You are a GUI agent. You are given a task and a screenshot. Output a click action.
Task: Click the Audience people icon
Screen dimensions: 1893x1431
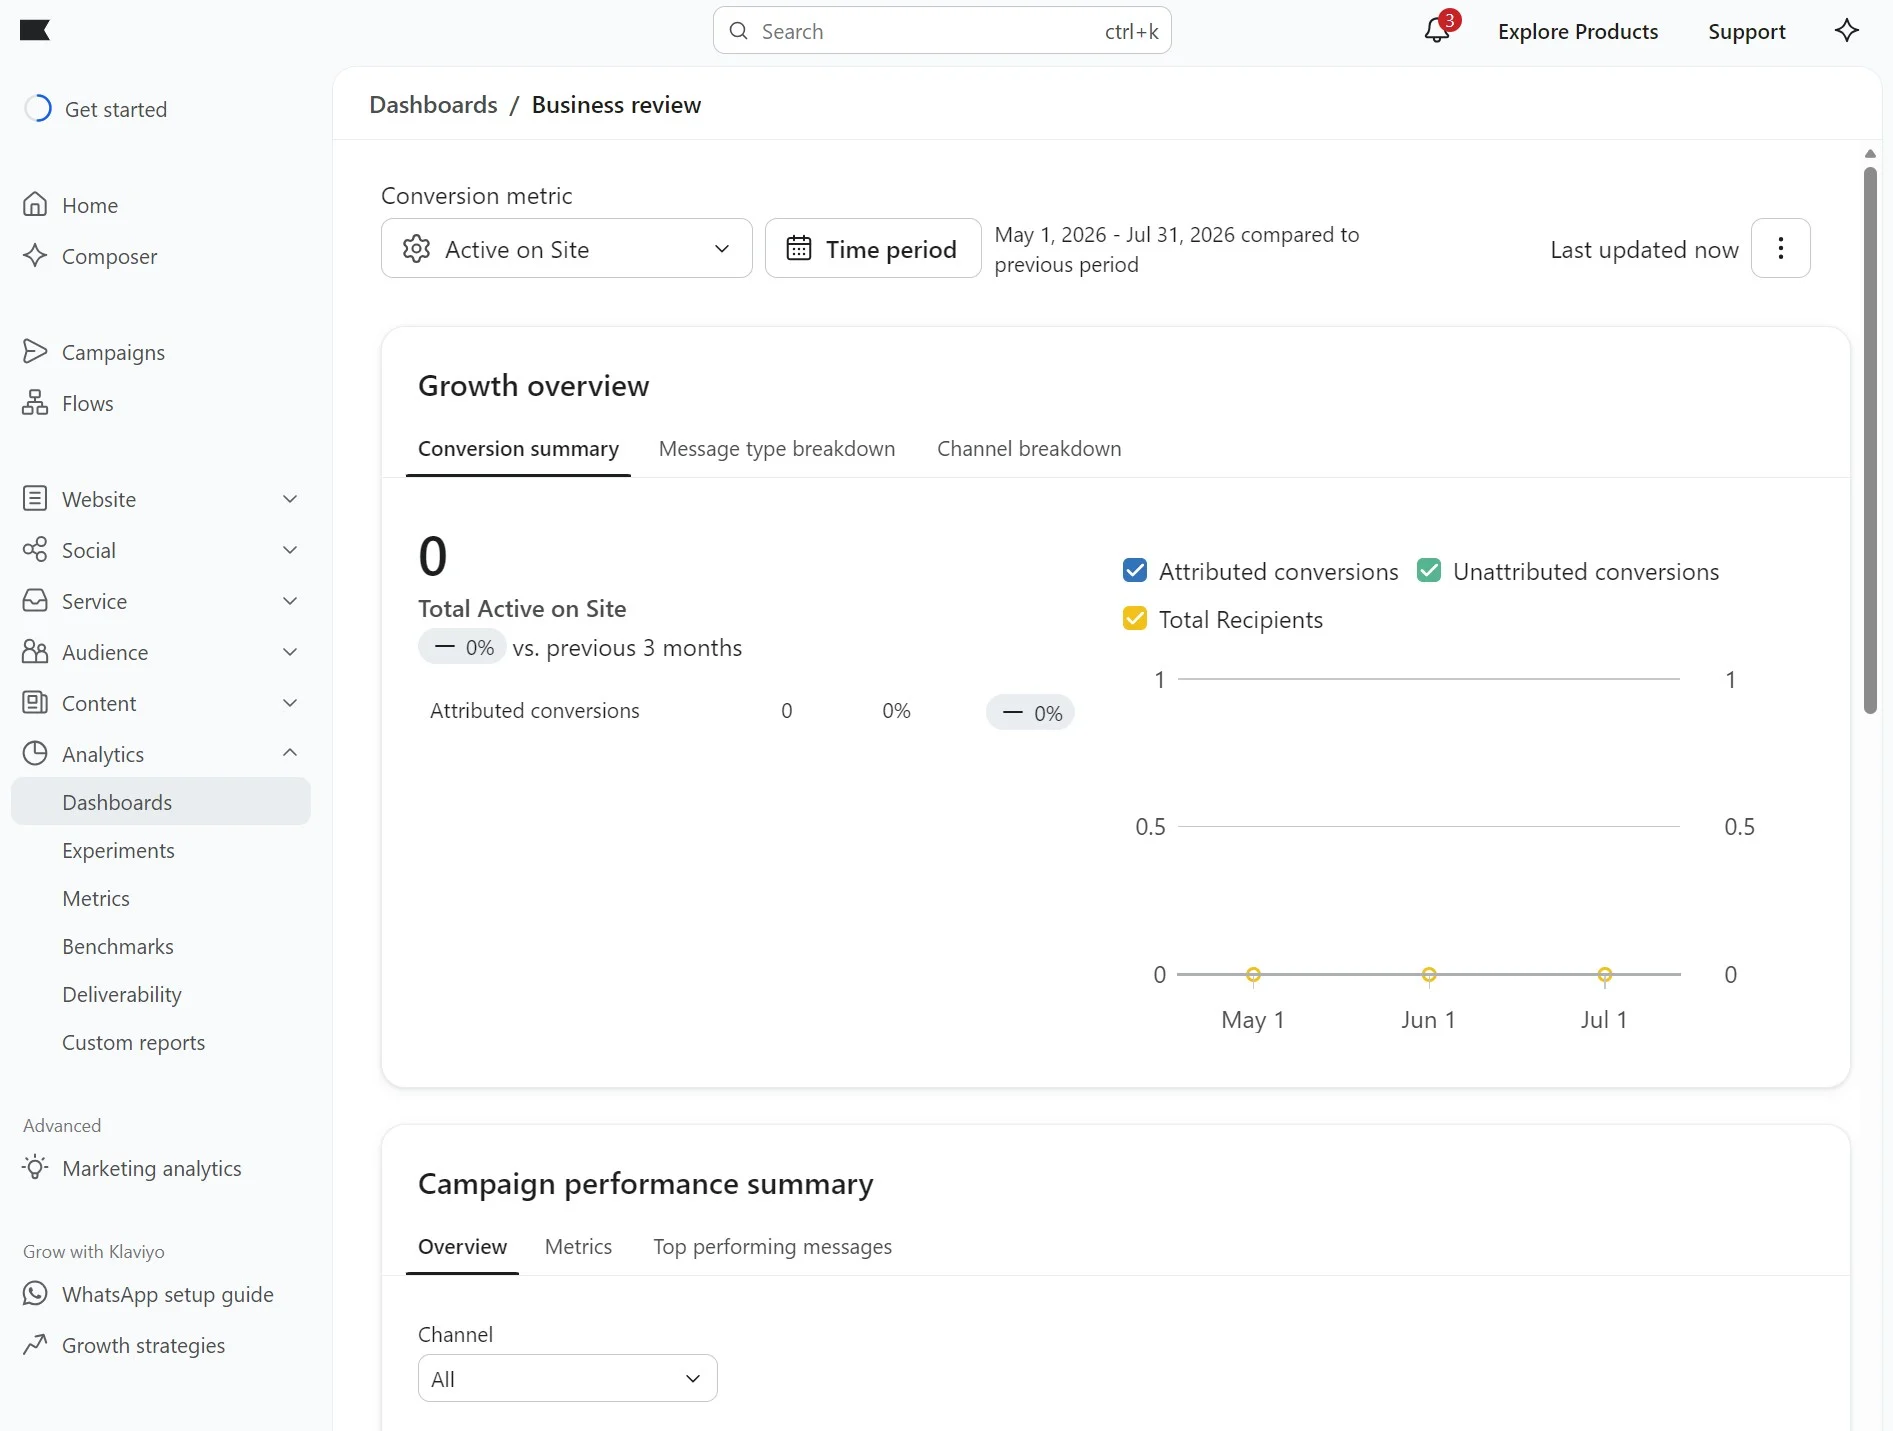coord(35,652)
